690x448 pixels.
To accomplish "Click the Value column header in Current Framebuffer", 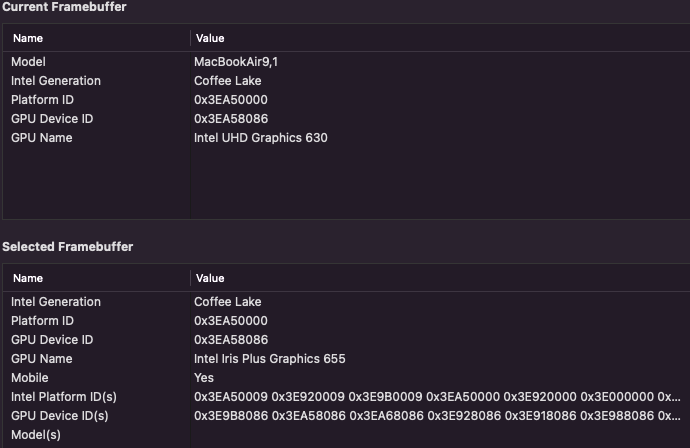I will click(440, 38).
